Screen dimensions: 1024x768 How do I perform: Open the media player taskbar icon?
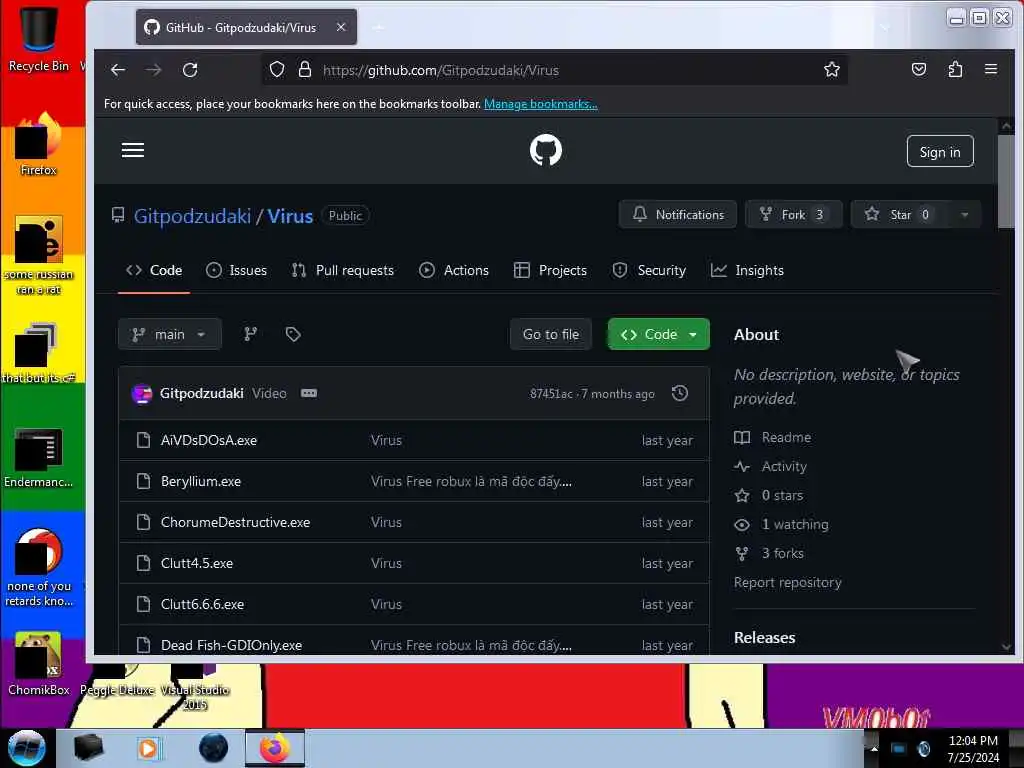[148, 748]
